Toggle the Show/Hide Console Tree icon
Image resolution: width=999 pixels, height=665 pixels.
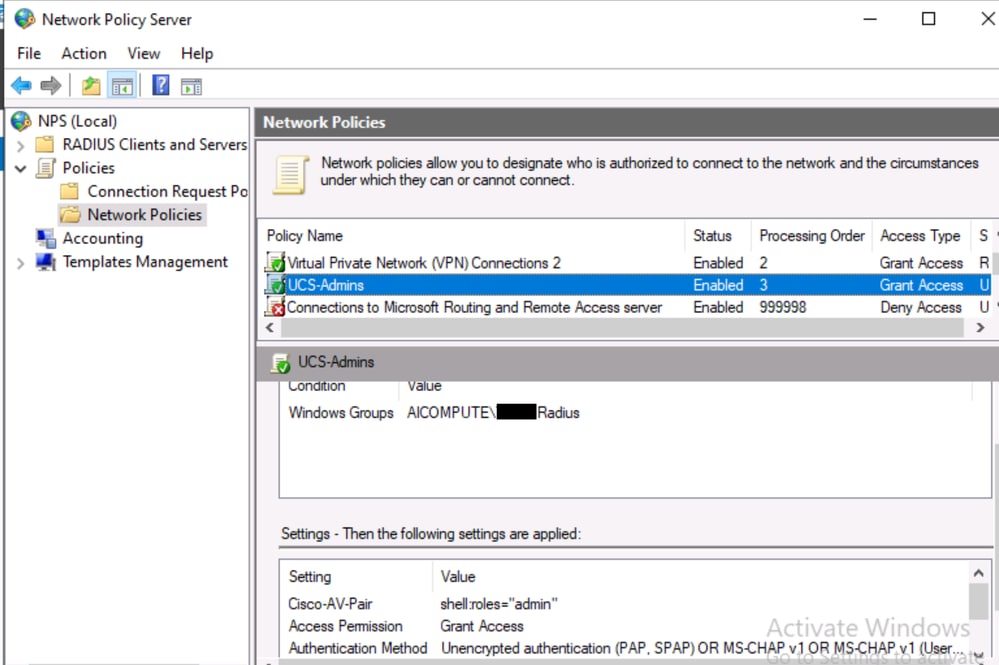pos(122,85)
